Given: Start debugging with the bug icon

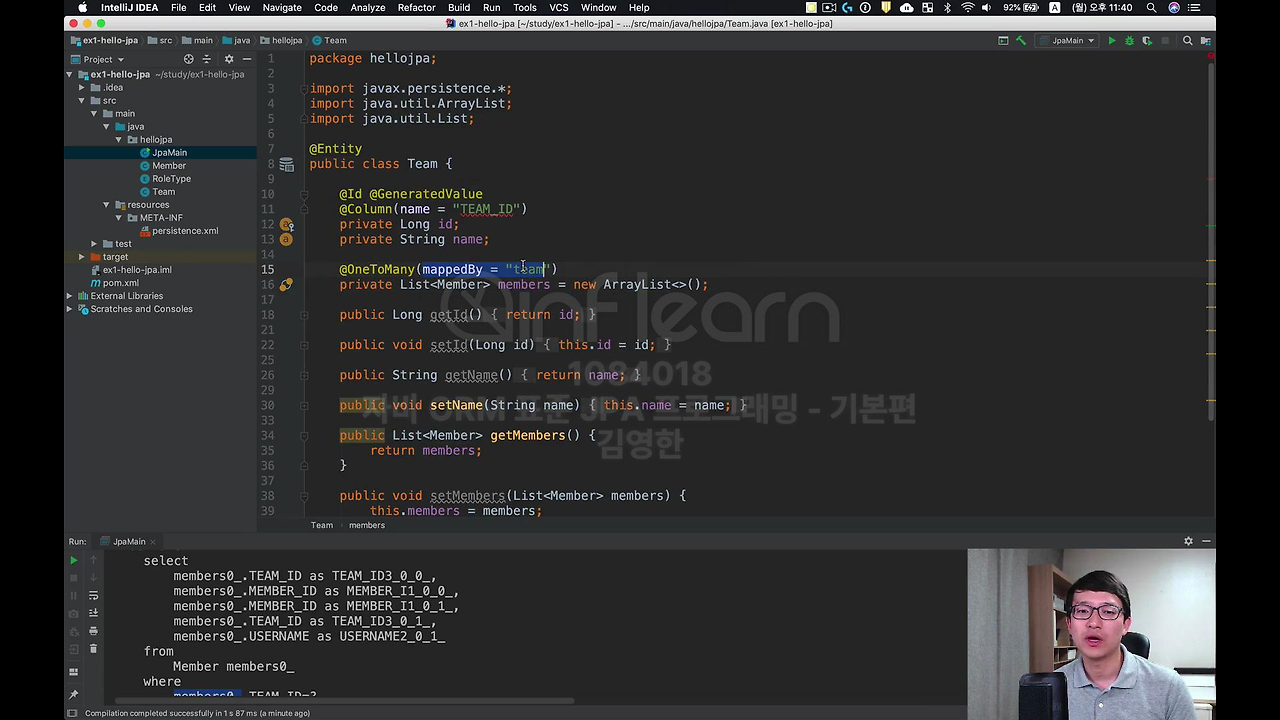Looking at the screenshot, I should tap(1129, 41).
